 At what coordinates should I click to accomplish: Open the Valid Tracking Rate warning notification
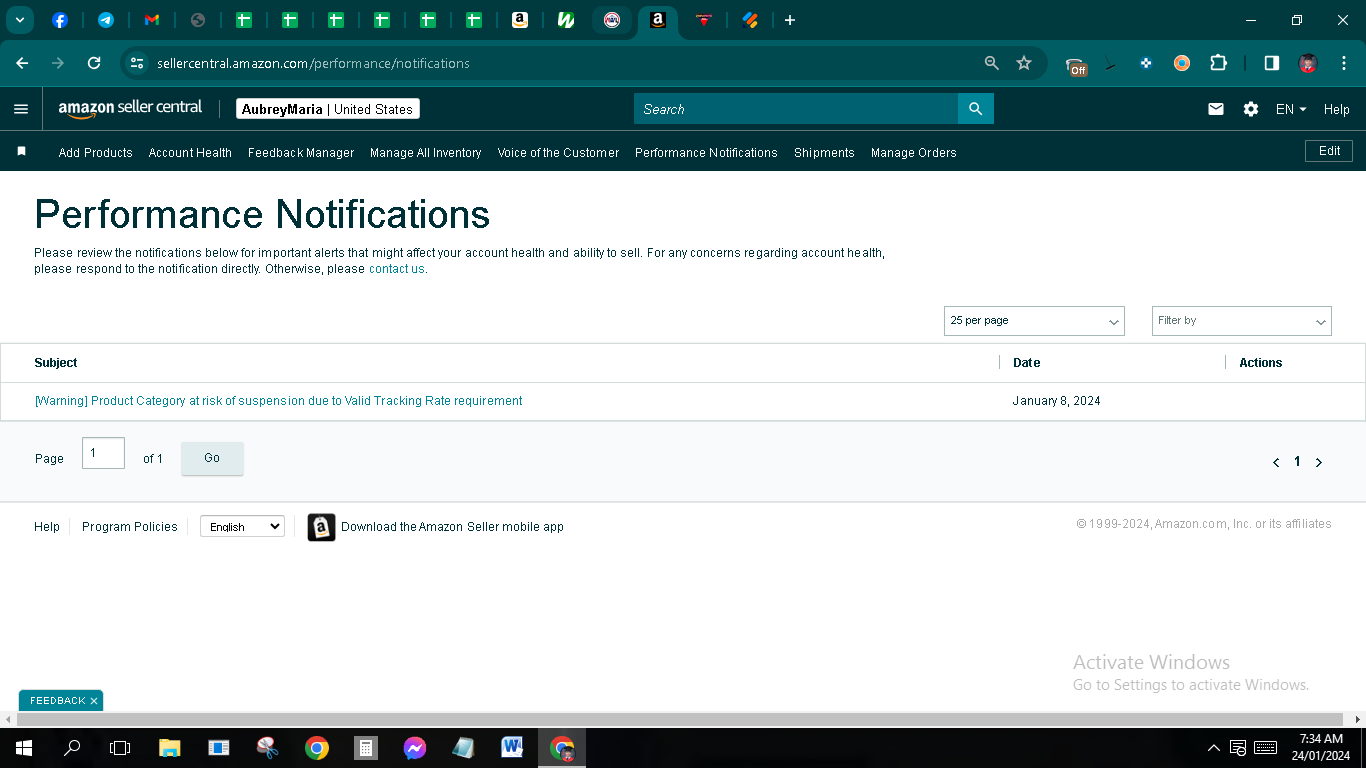pos(278,401)
